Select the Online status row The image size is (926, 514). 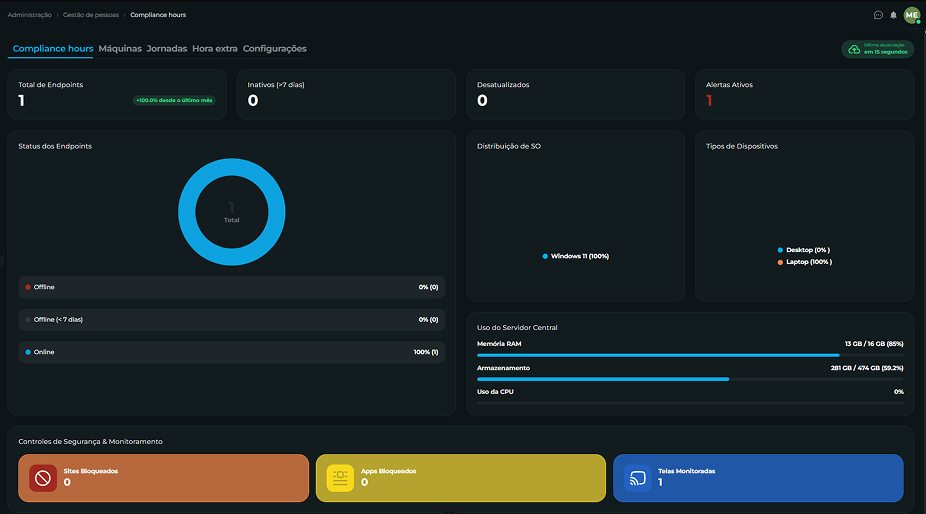coord(232,352)
